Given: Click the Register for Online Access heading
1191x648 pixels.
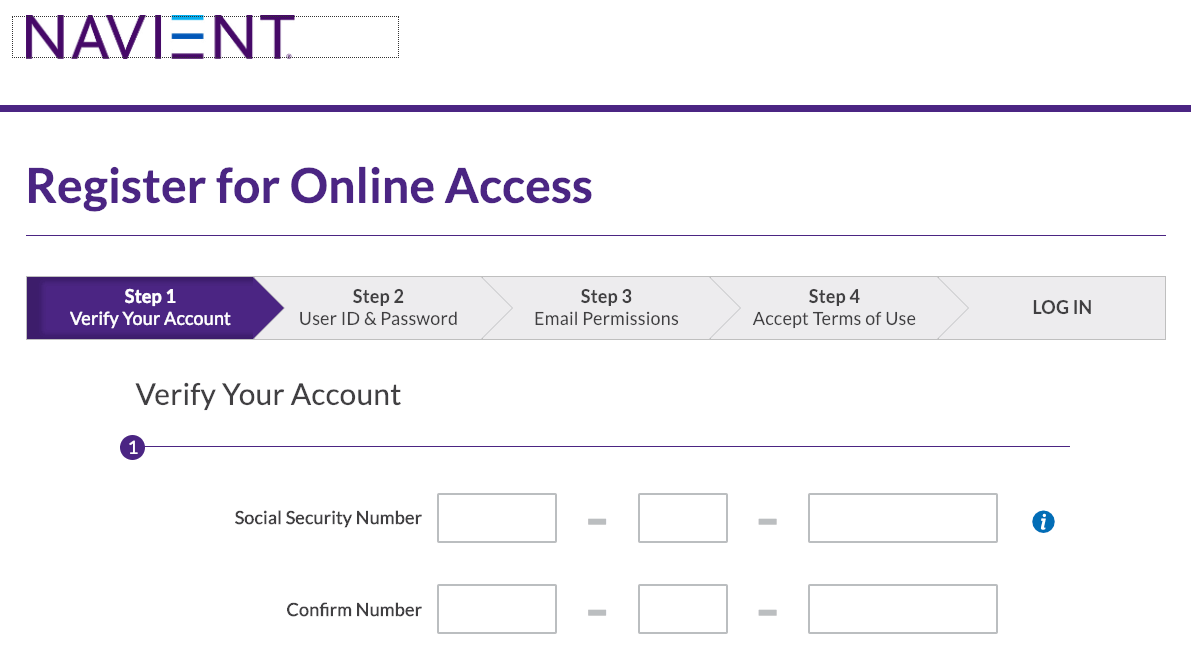Looking at the screenshot, I should [x=309, y=186].
